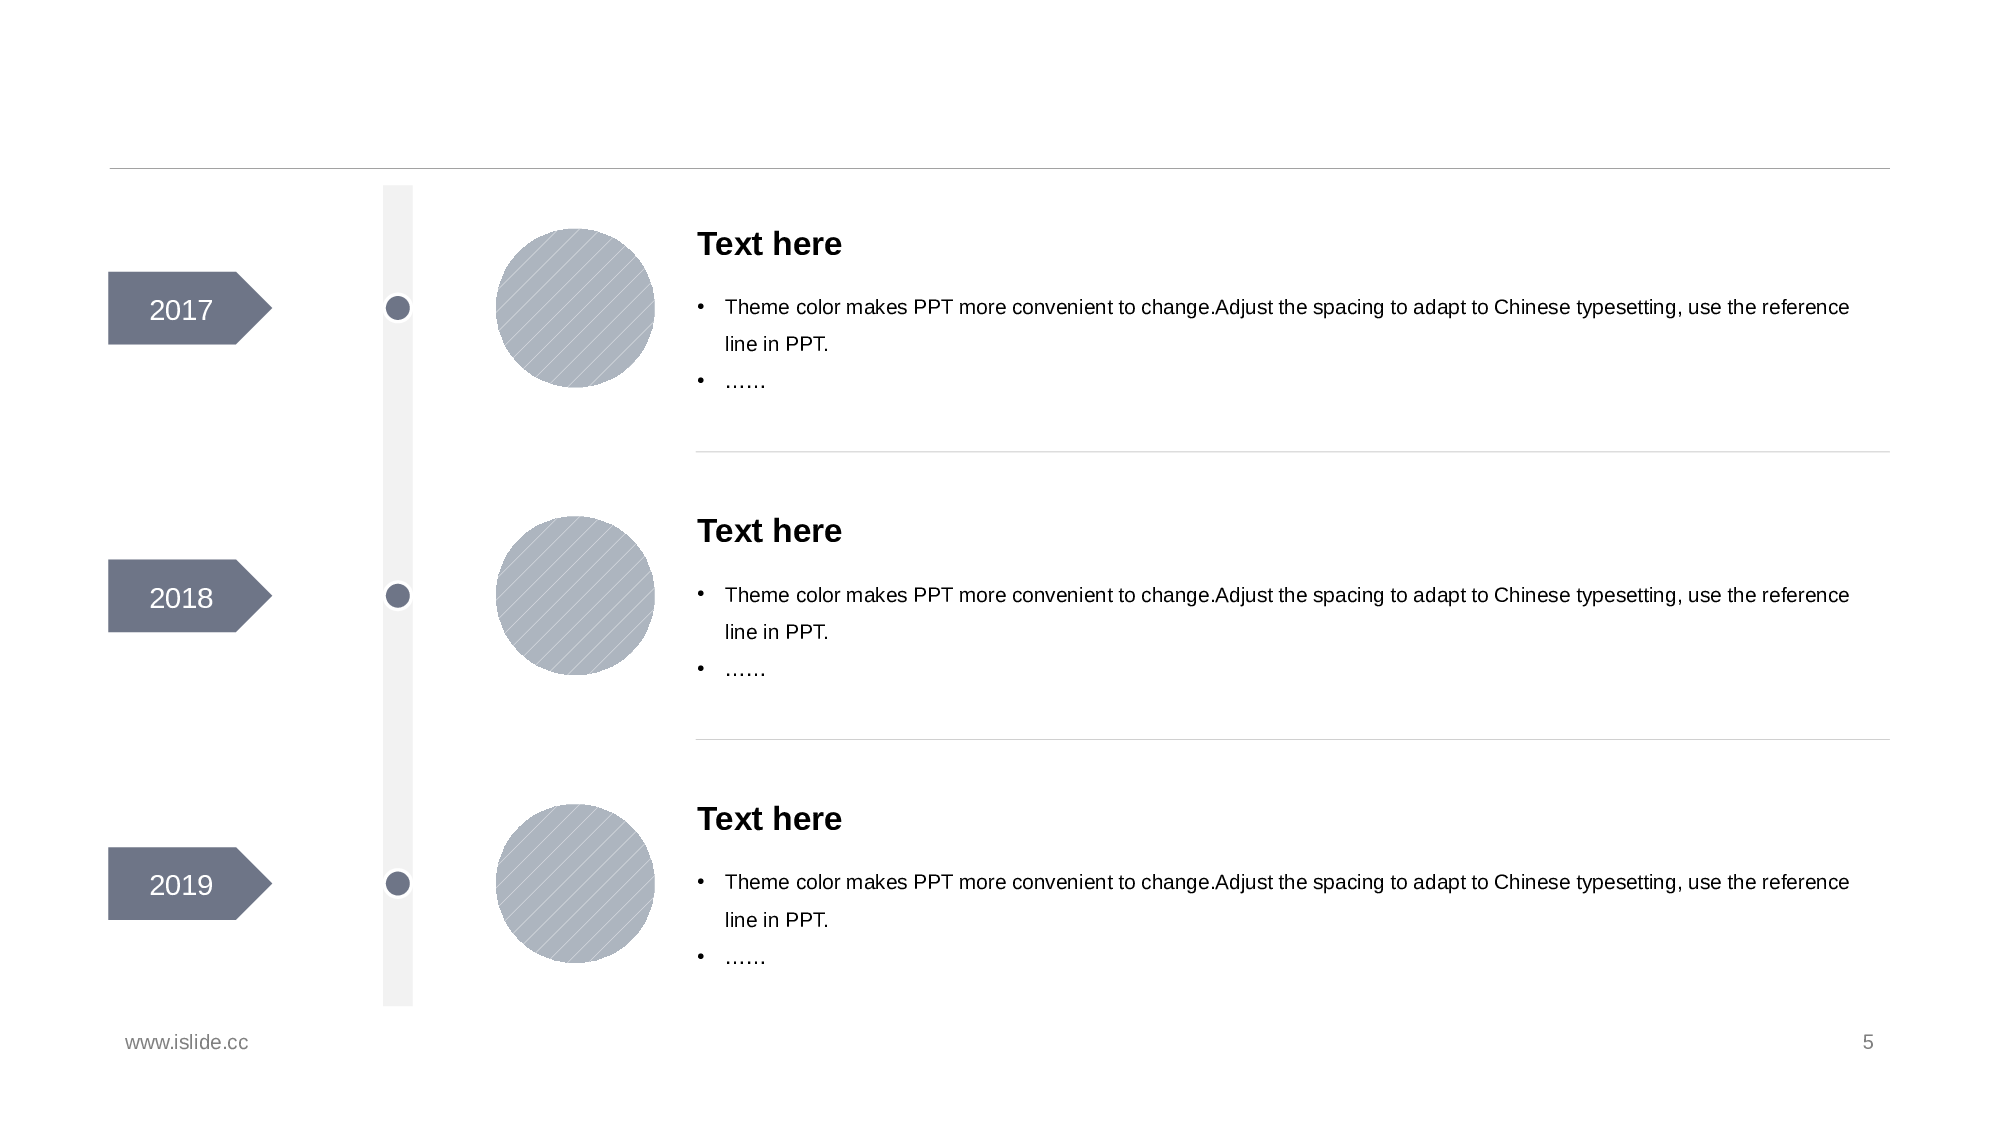
Task: Click the first "Text here" heading
Action: pos(769,244)
